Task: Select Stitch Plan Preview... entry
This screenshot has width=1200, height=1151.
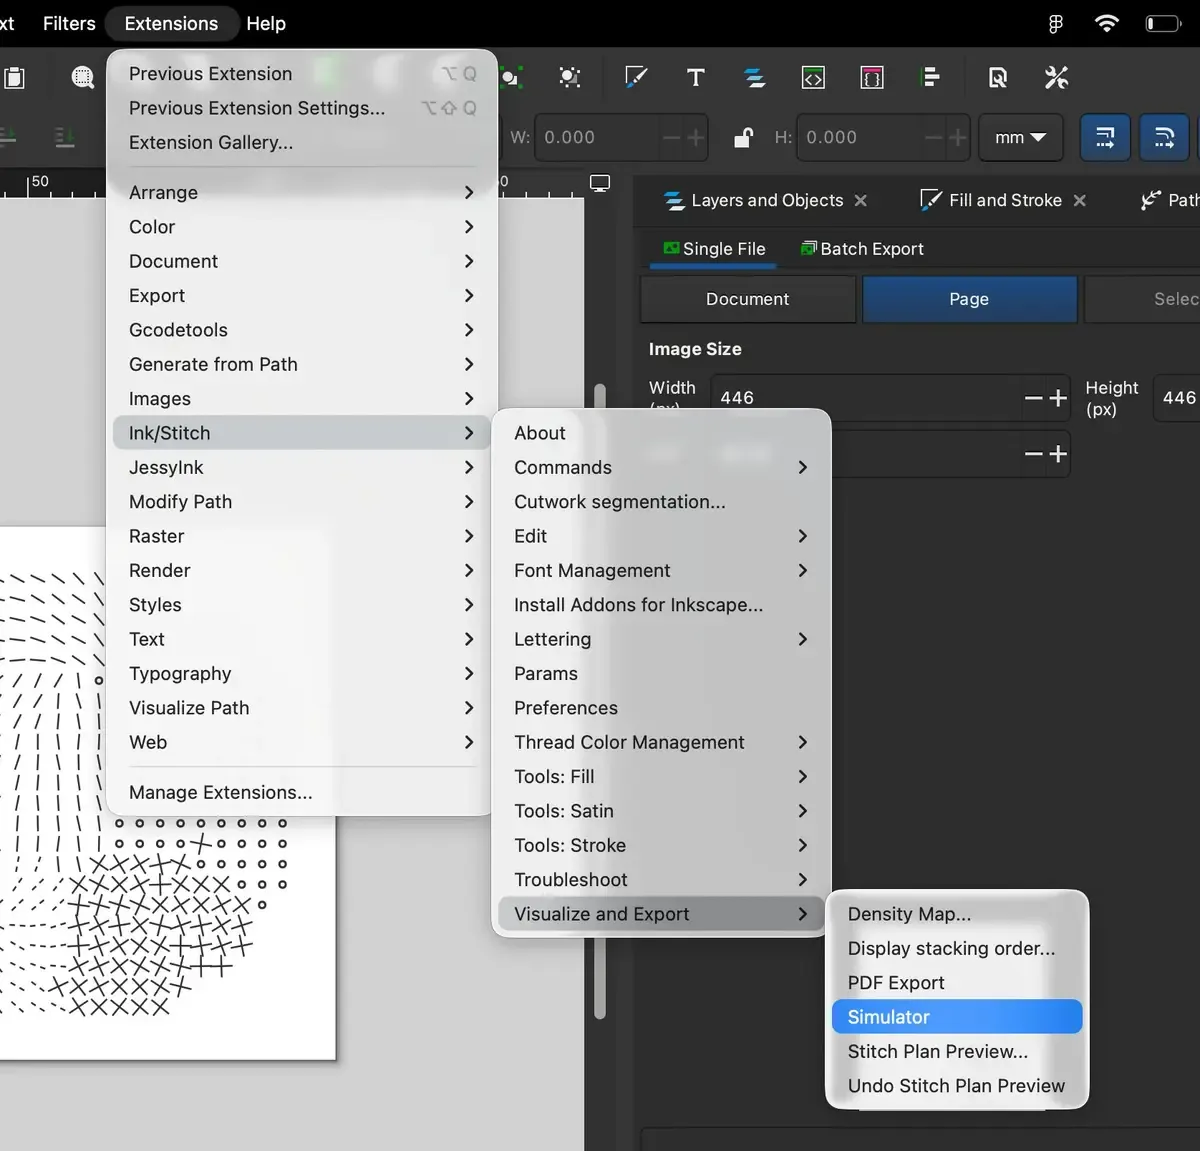Action: click(x=957, y=1051)
